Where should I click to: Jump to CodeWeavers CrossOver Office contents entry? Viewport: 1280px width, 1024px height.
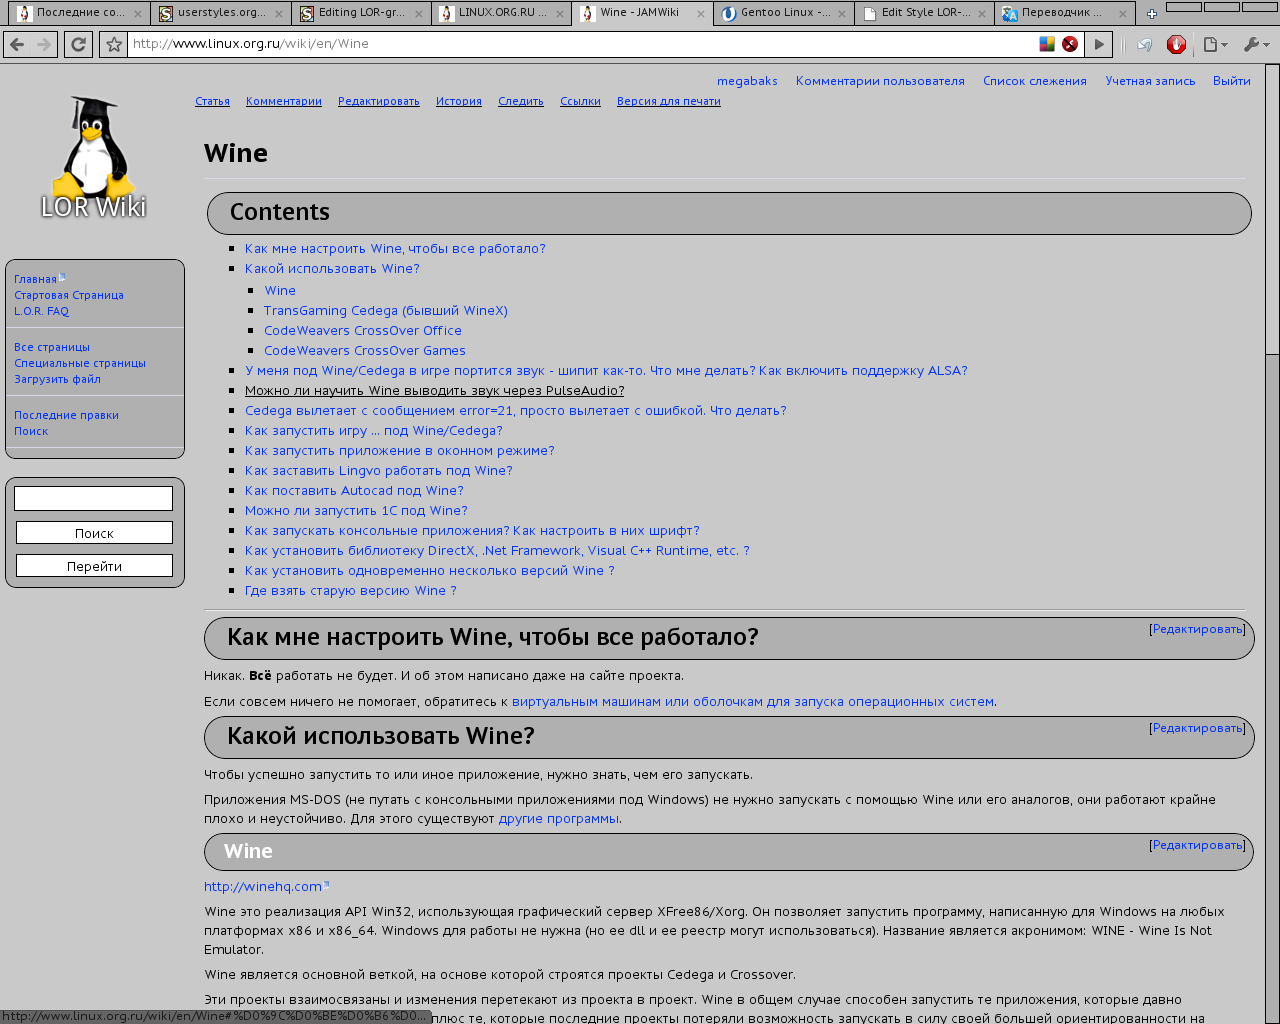[x=363, y=331]
